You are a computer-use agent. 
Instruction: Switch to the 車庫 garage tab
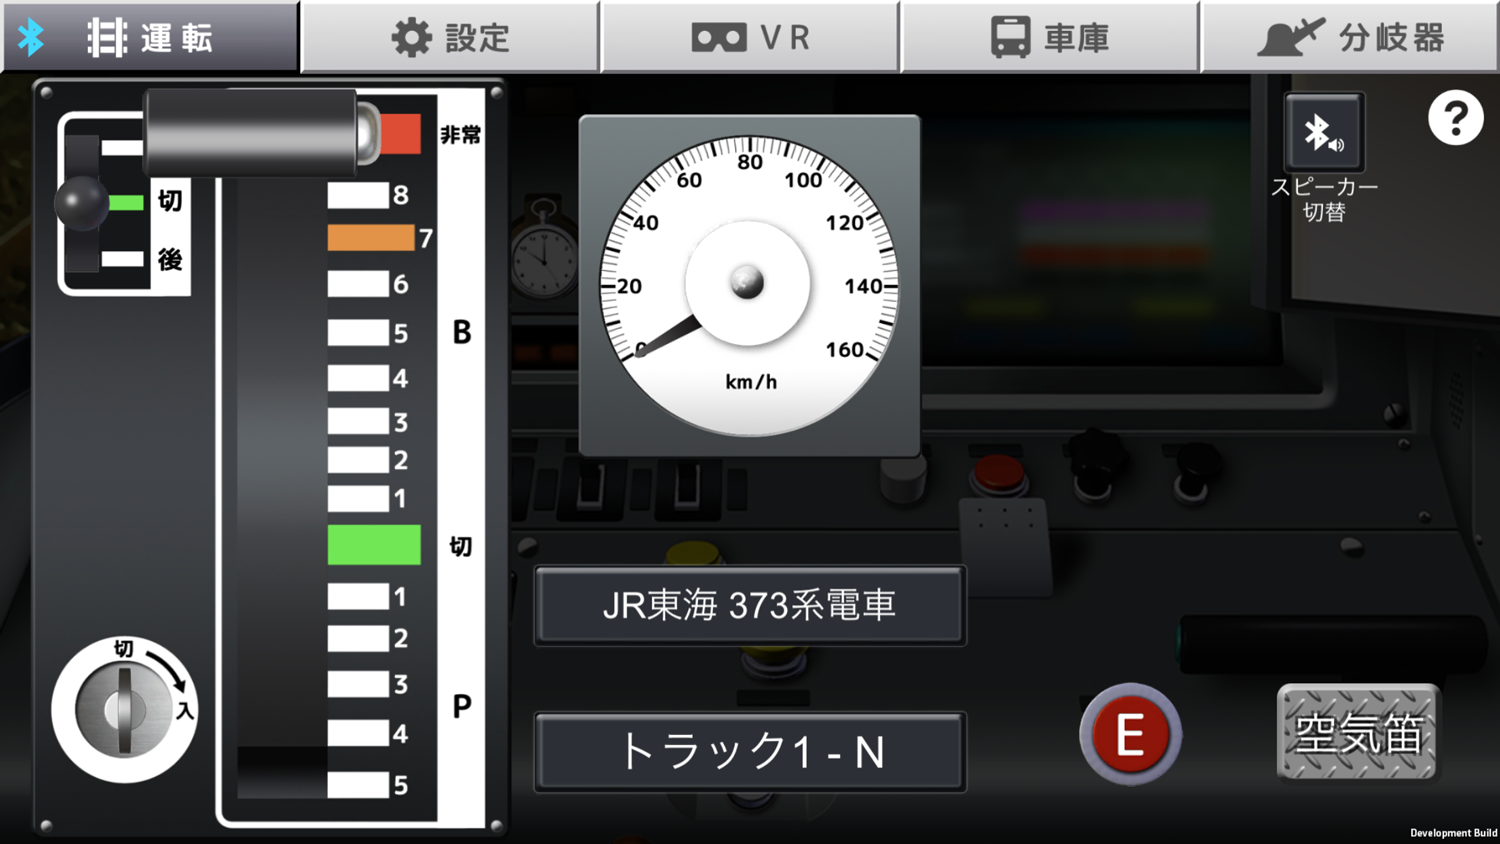point(1050,37)
